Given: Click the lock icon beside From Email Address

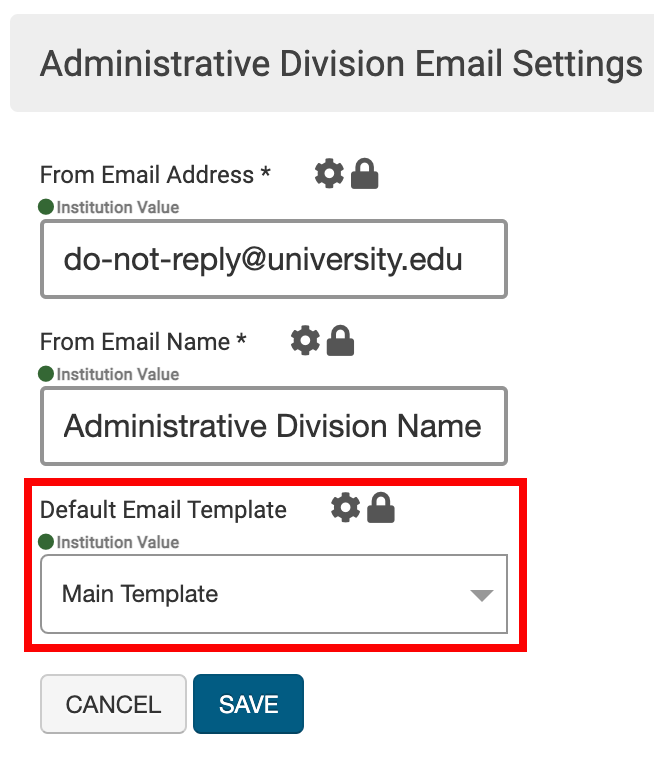Looking at the screenshot, I should click(x=365, y=176).
